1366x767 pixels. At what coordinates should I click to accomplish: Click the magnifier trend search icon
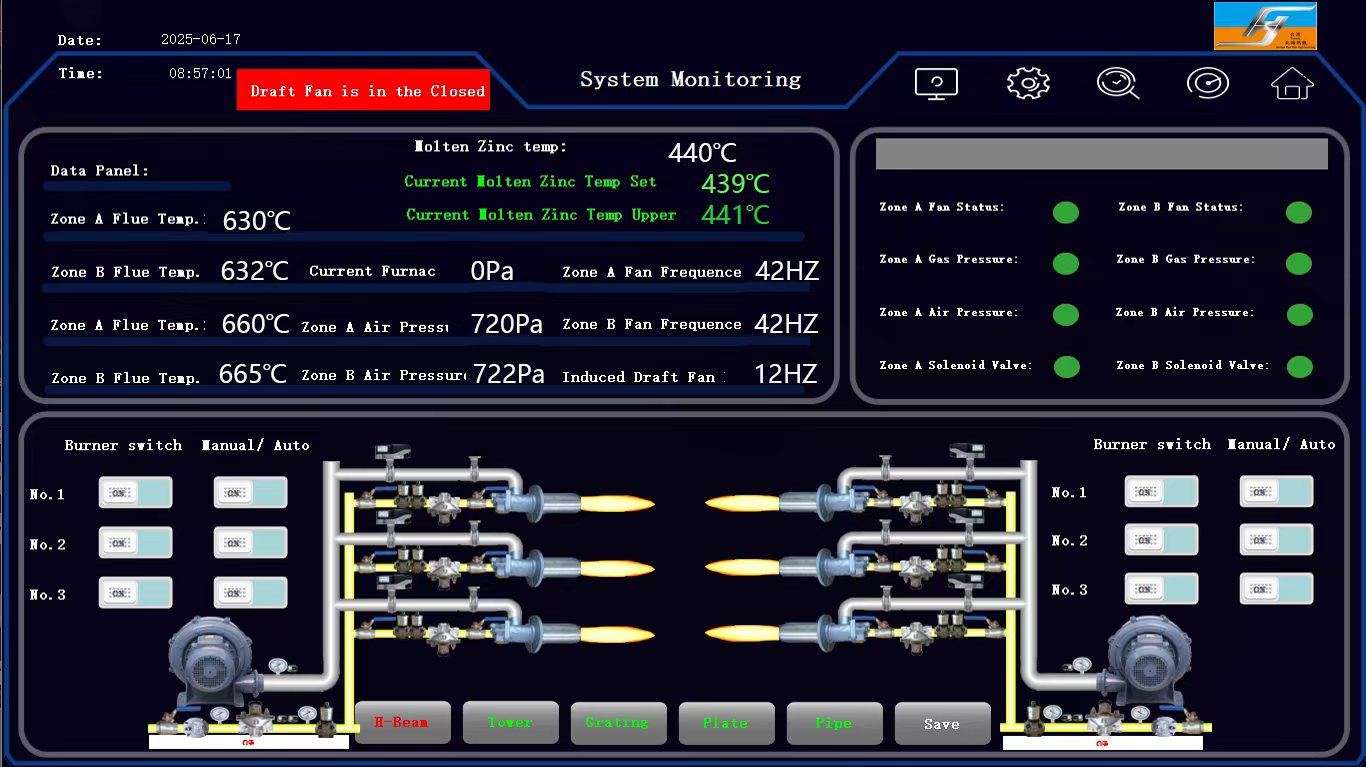(x=1117, y=83)
